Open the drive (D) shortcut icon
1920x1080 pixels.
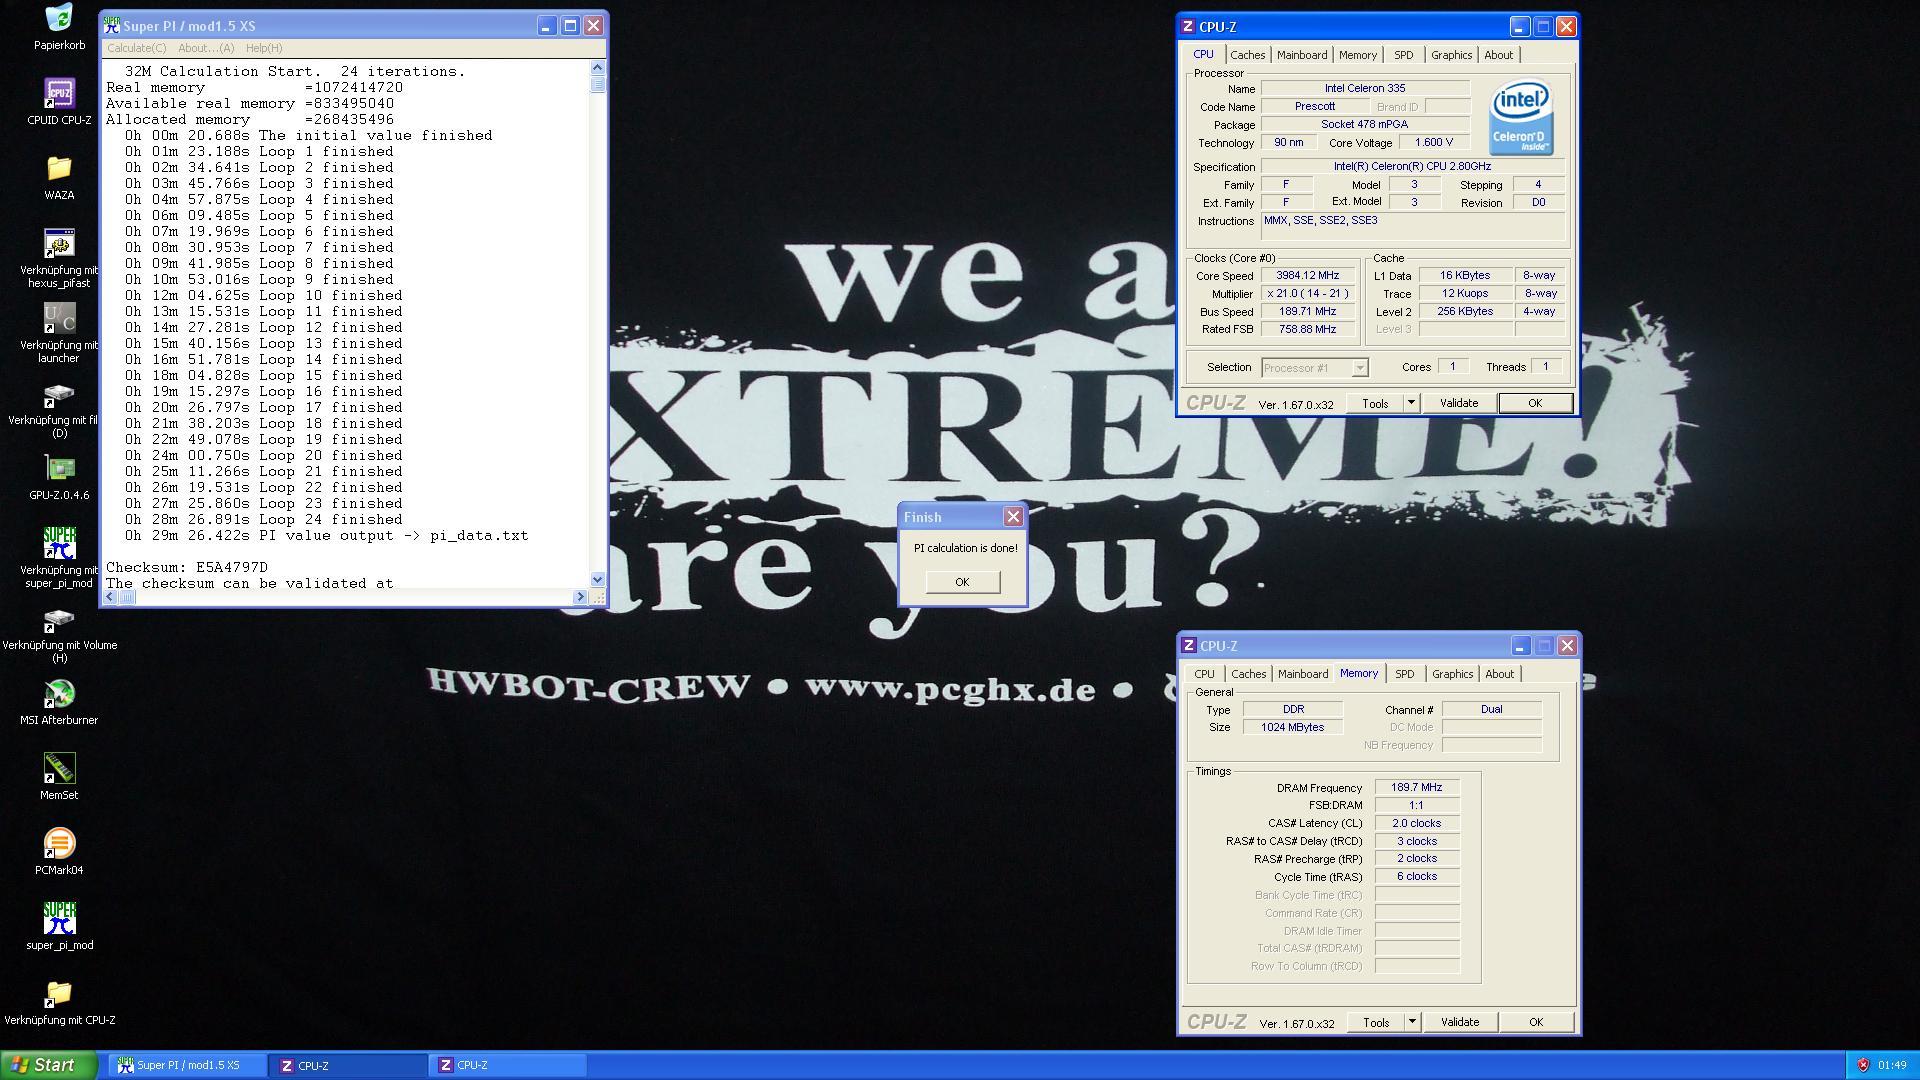click(x=59, y=394)
